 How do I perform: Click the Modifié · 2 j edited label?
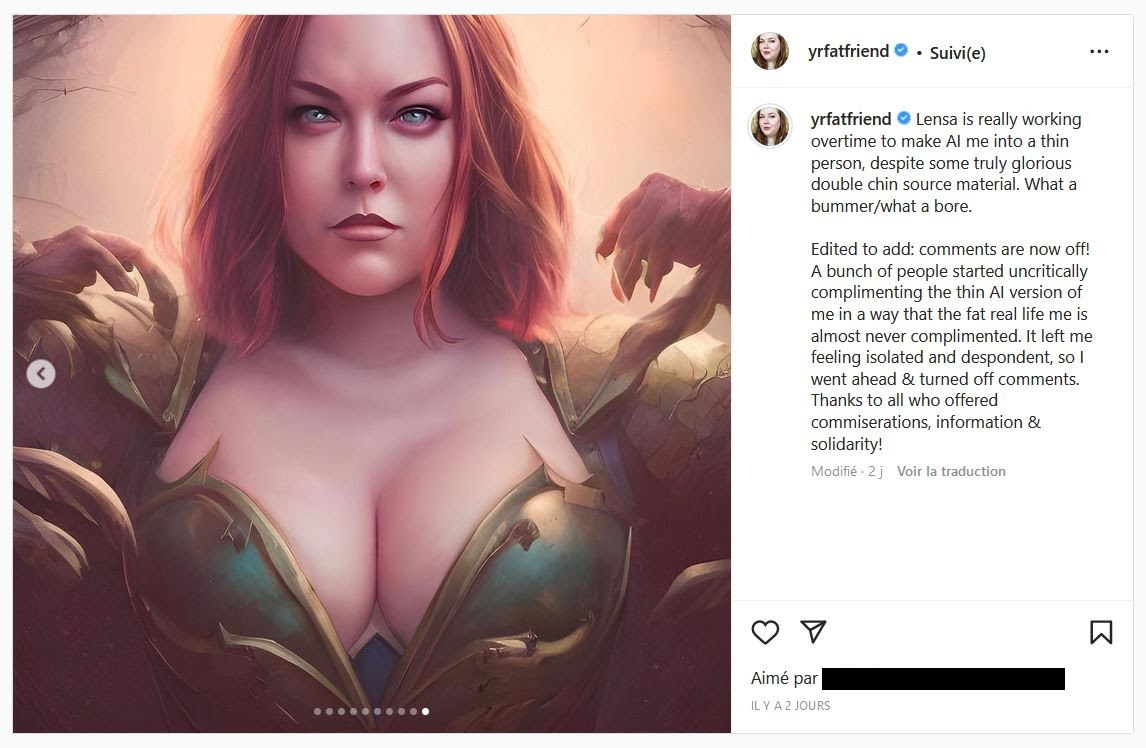click(x=846, y=472)
